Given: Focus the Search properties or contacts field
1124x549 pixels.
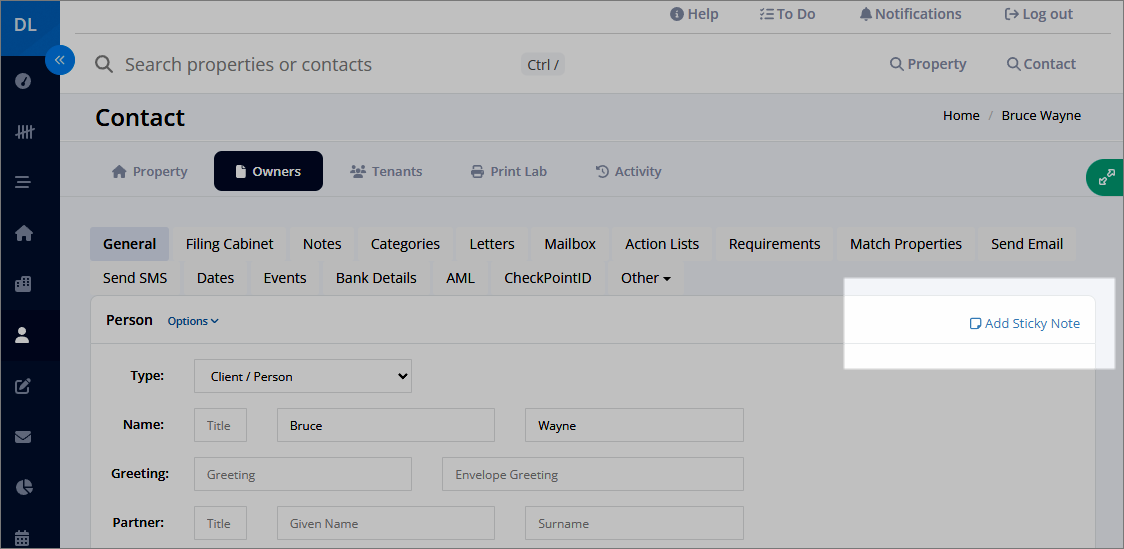Looking at the screenshot, I should point(315,65).
